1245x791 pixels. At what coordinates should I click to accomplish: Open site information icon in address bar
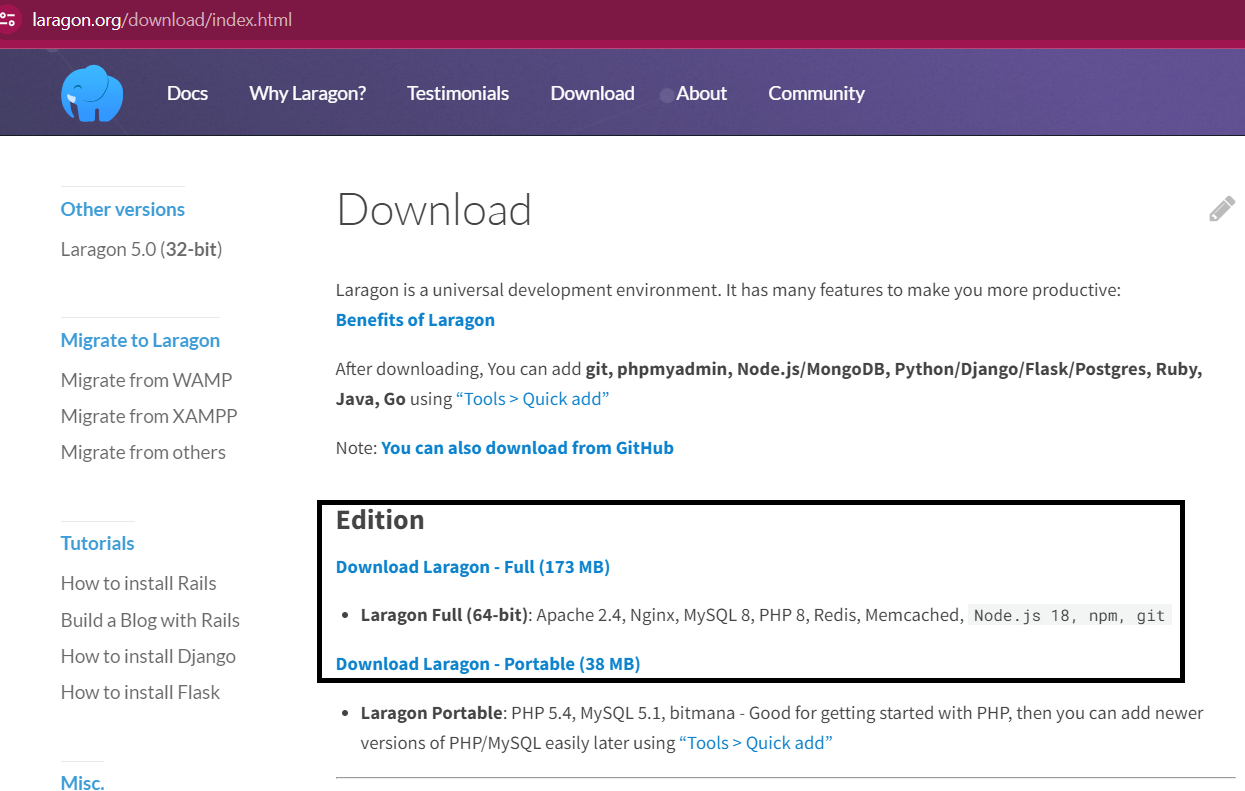click(x=8, y=19)
